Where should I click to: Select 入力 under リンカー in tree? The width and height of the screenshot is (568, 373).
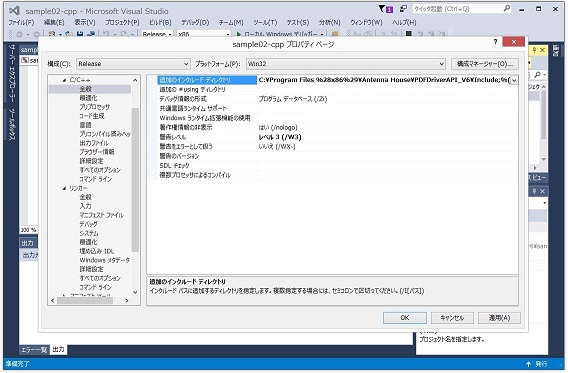(85, 206)
